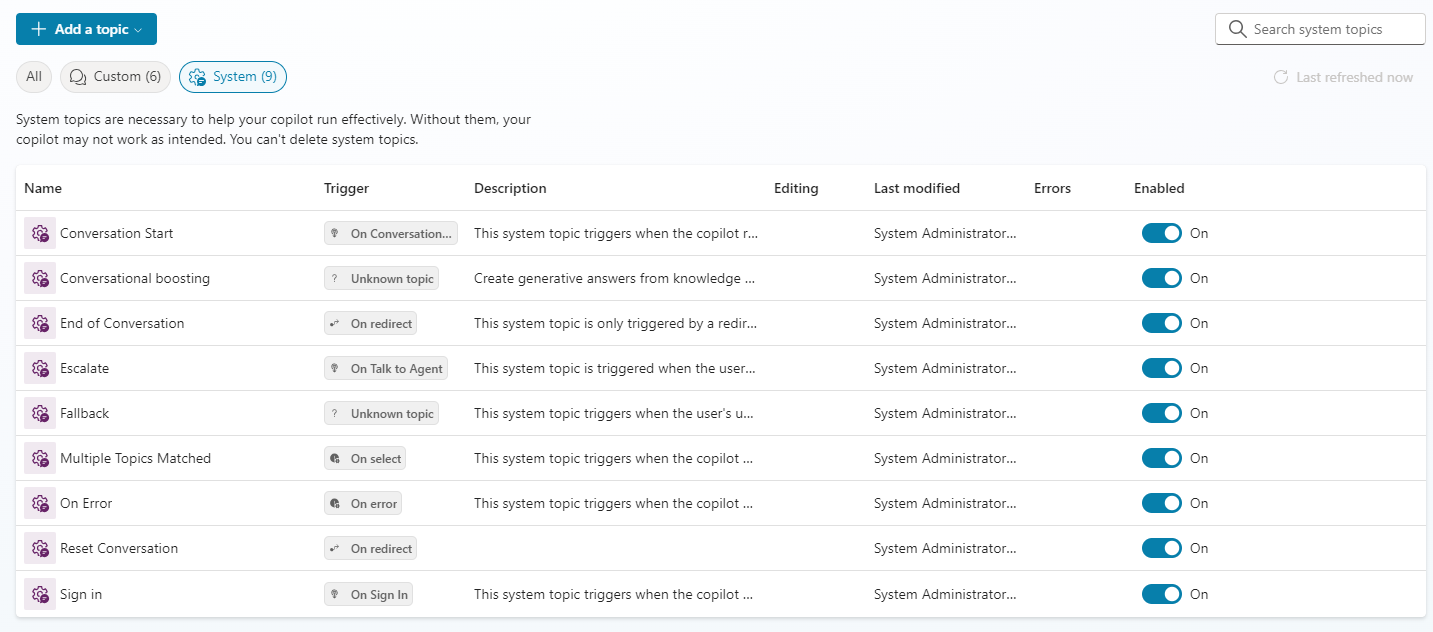Sort by the Name column header

pyautogui.click(x=43, y=188)
